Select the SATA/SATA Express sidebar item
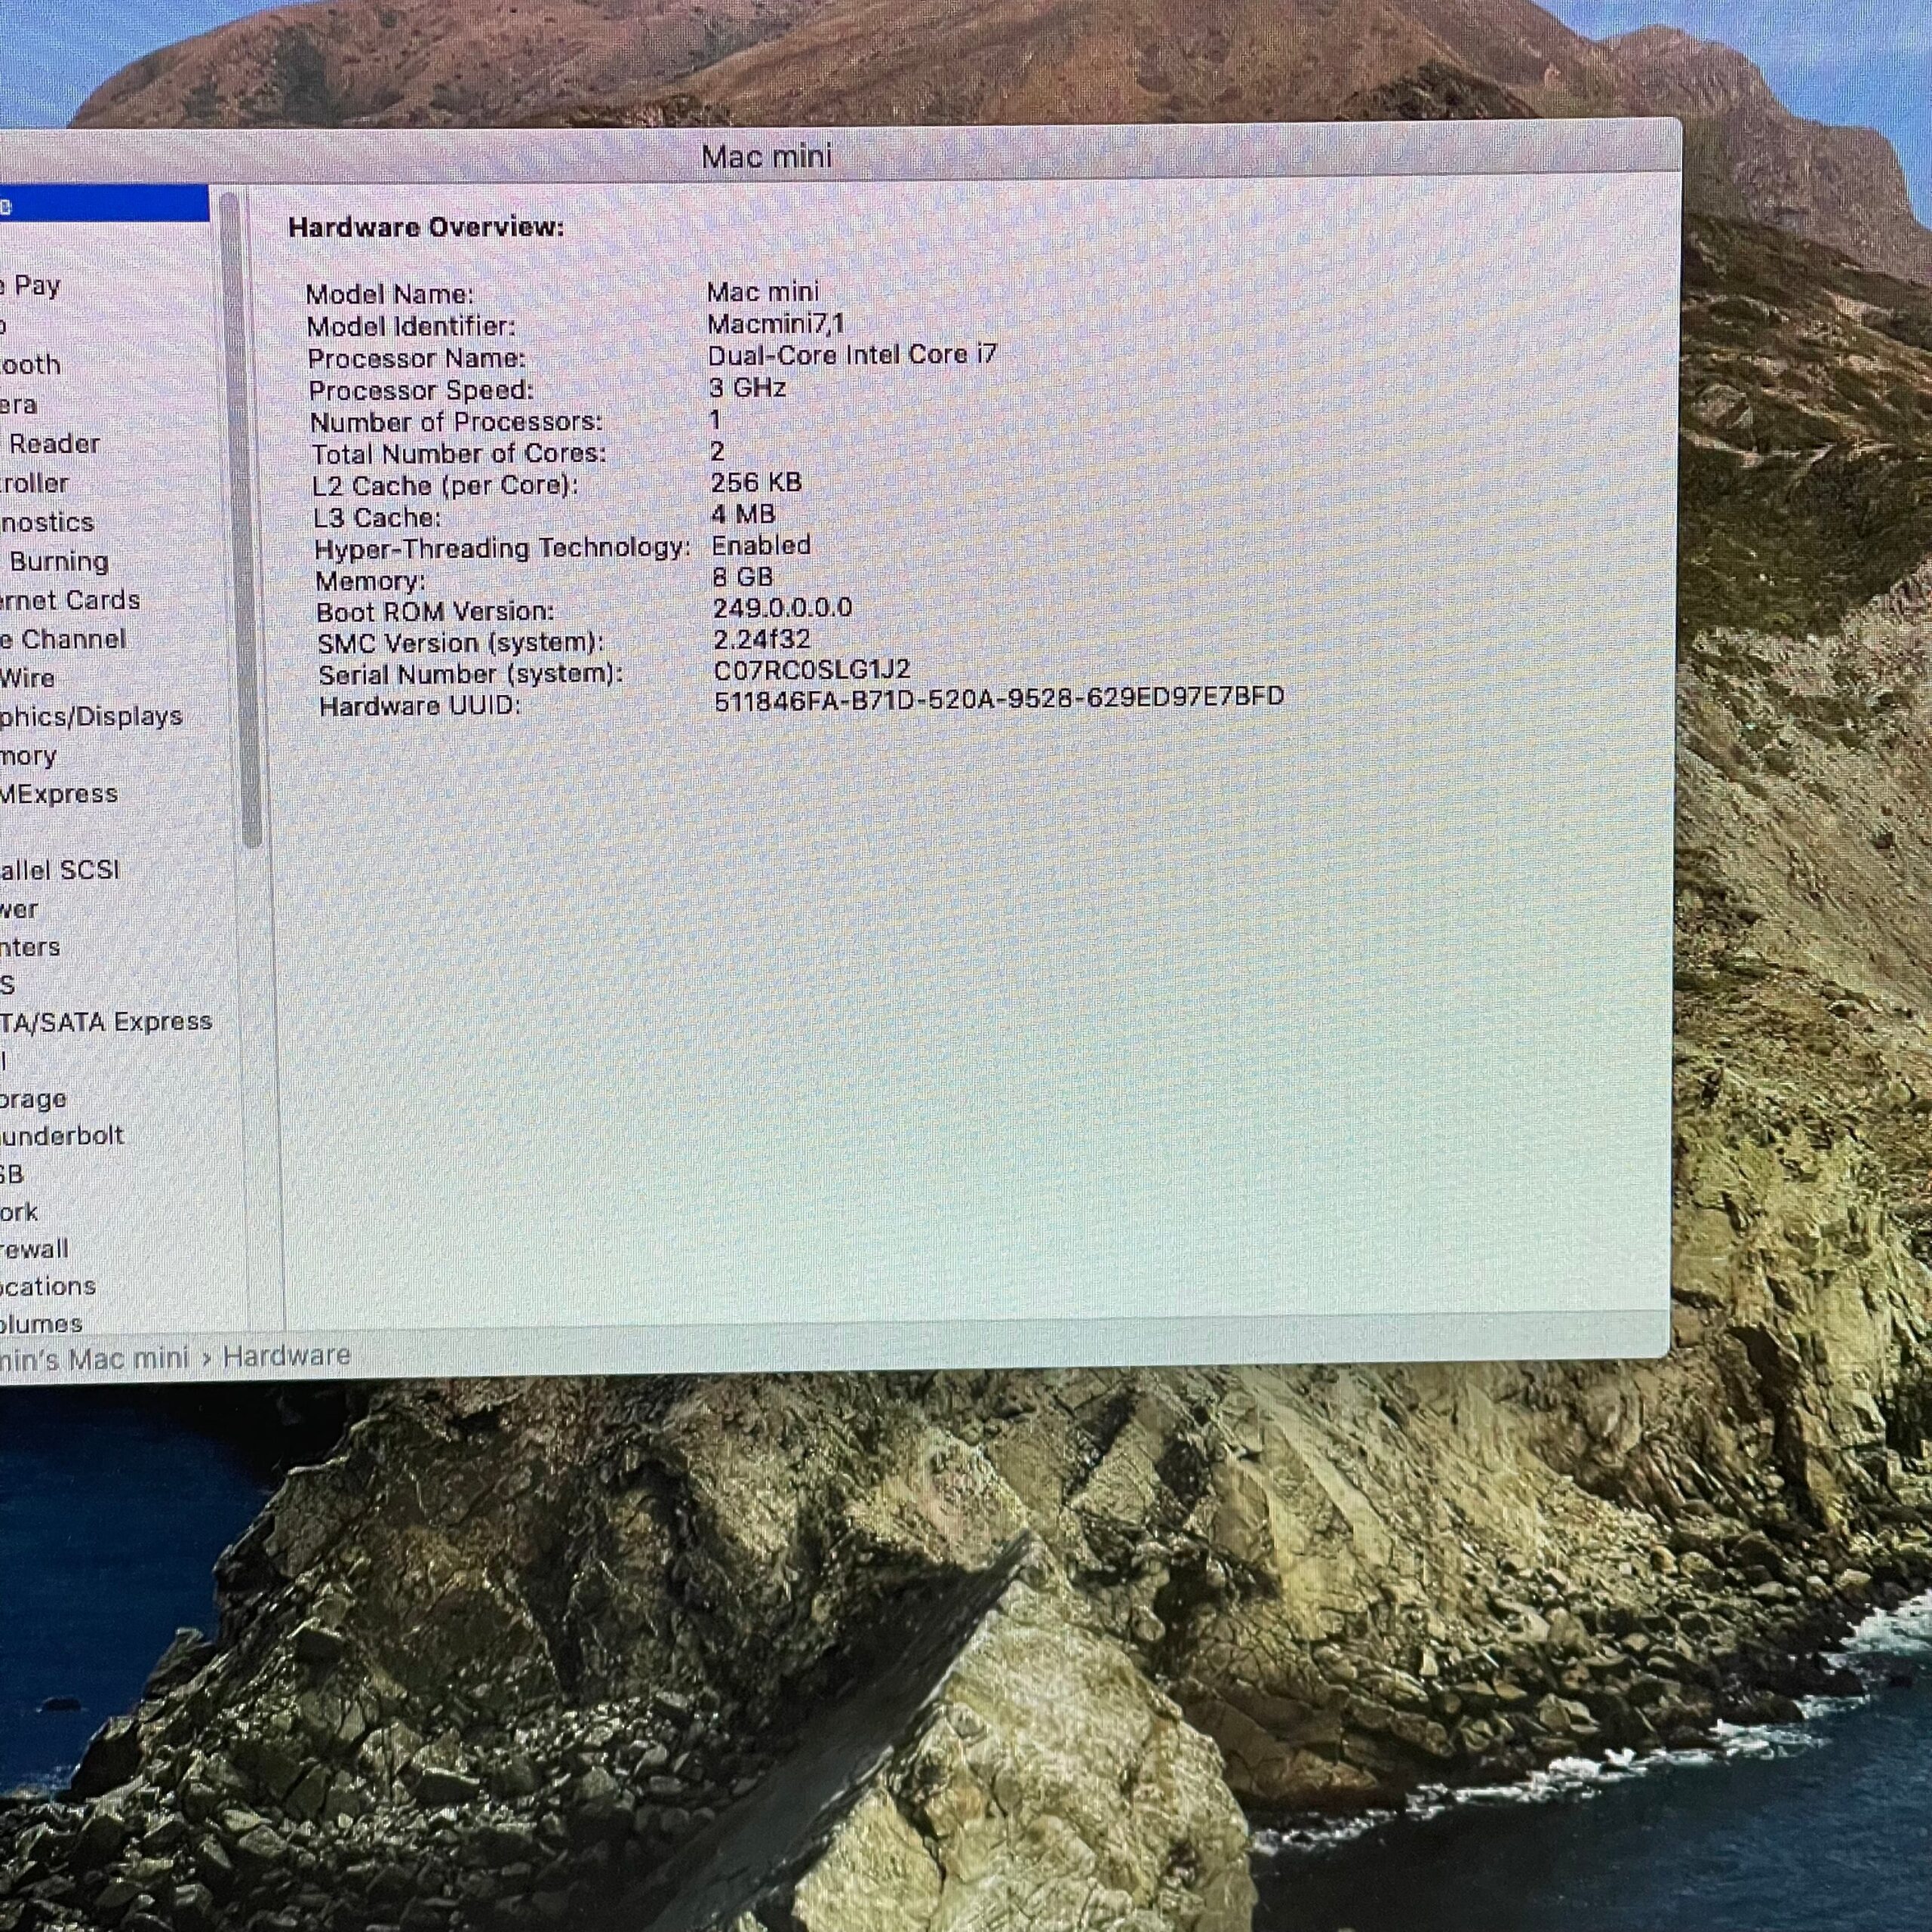Screen dimensions: 1932x1932 point(106,1022)
